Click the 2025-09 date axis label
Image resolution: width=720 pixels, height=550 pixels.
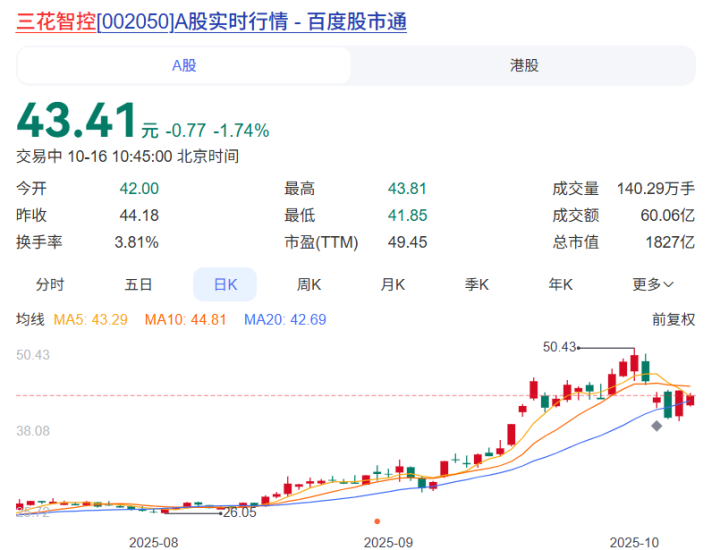[388, 542]
